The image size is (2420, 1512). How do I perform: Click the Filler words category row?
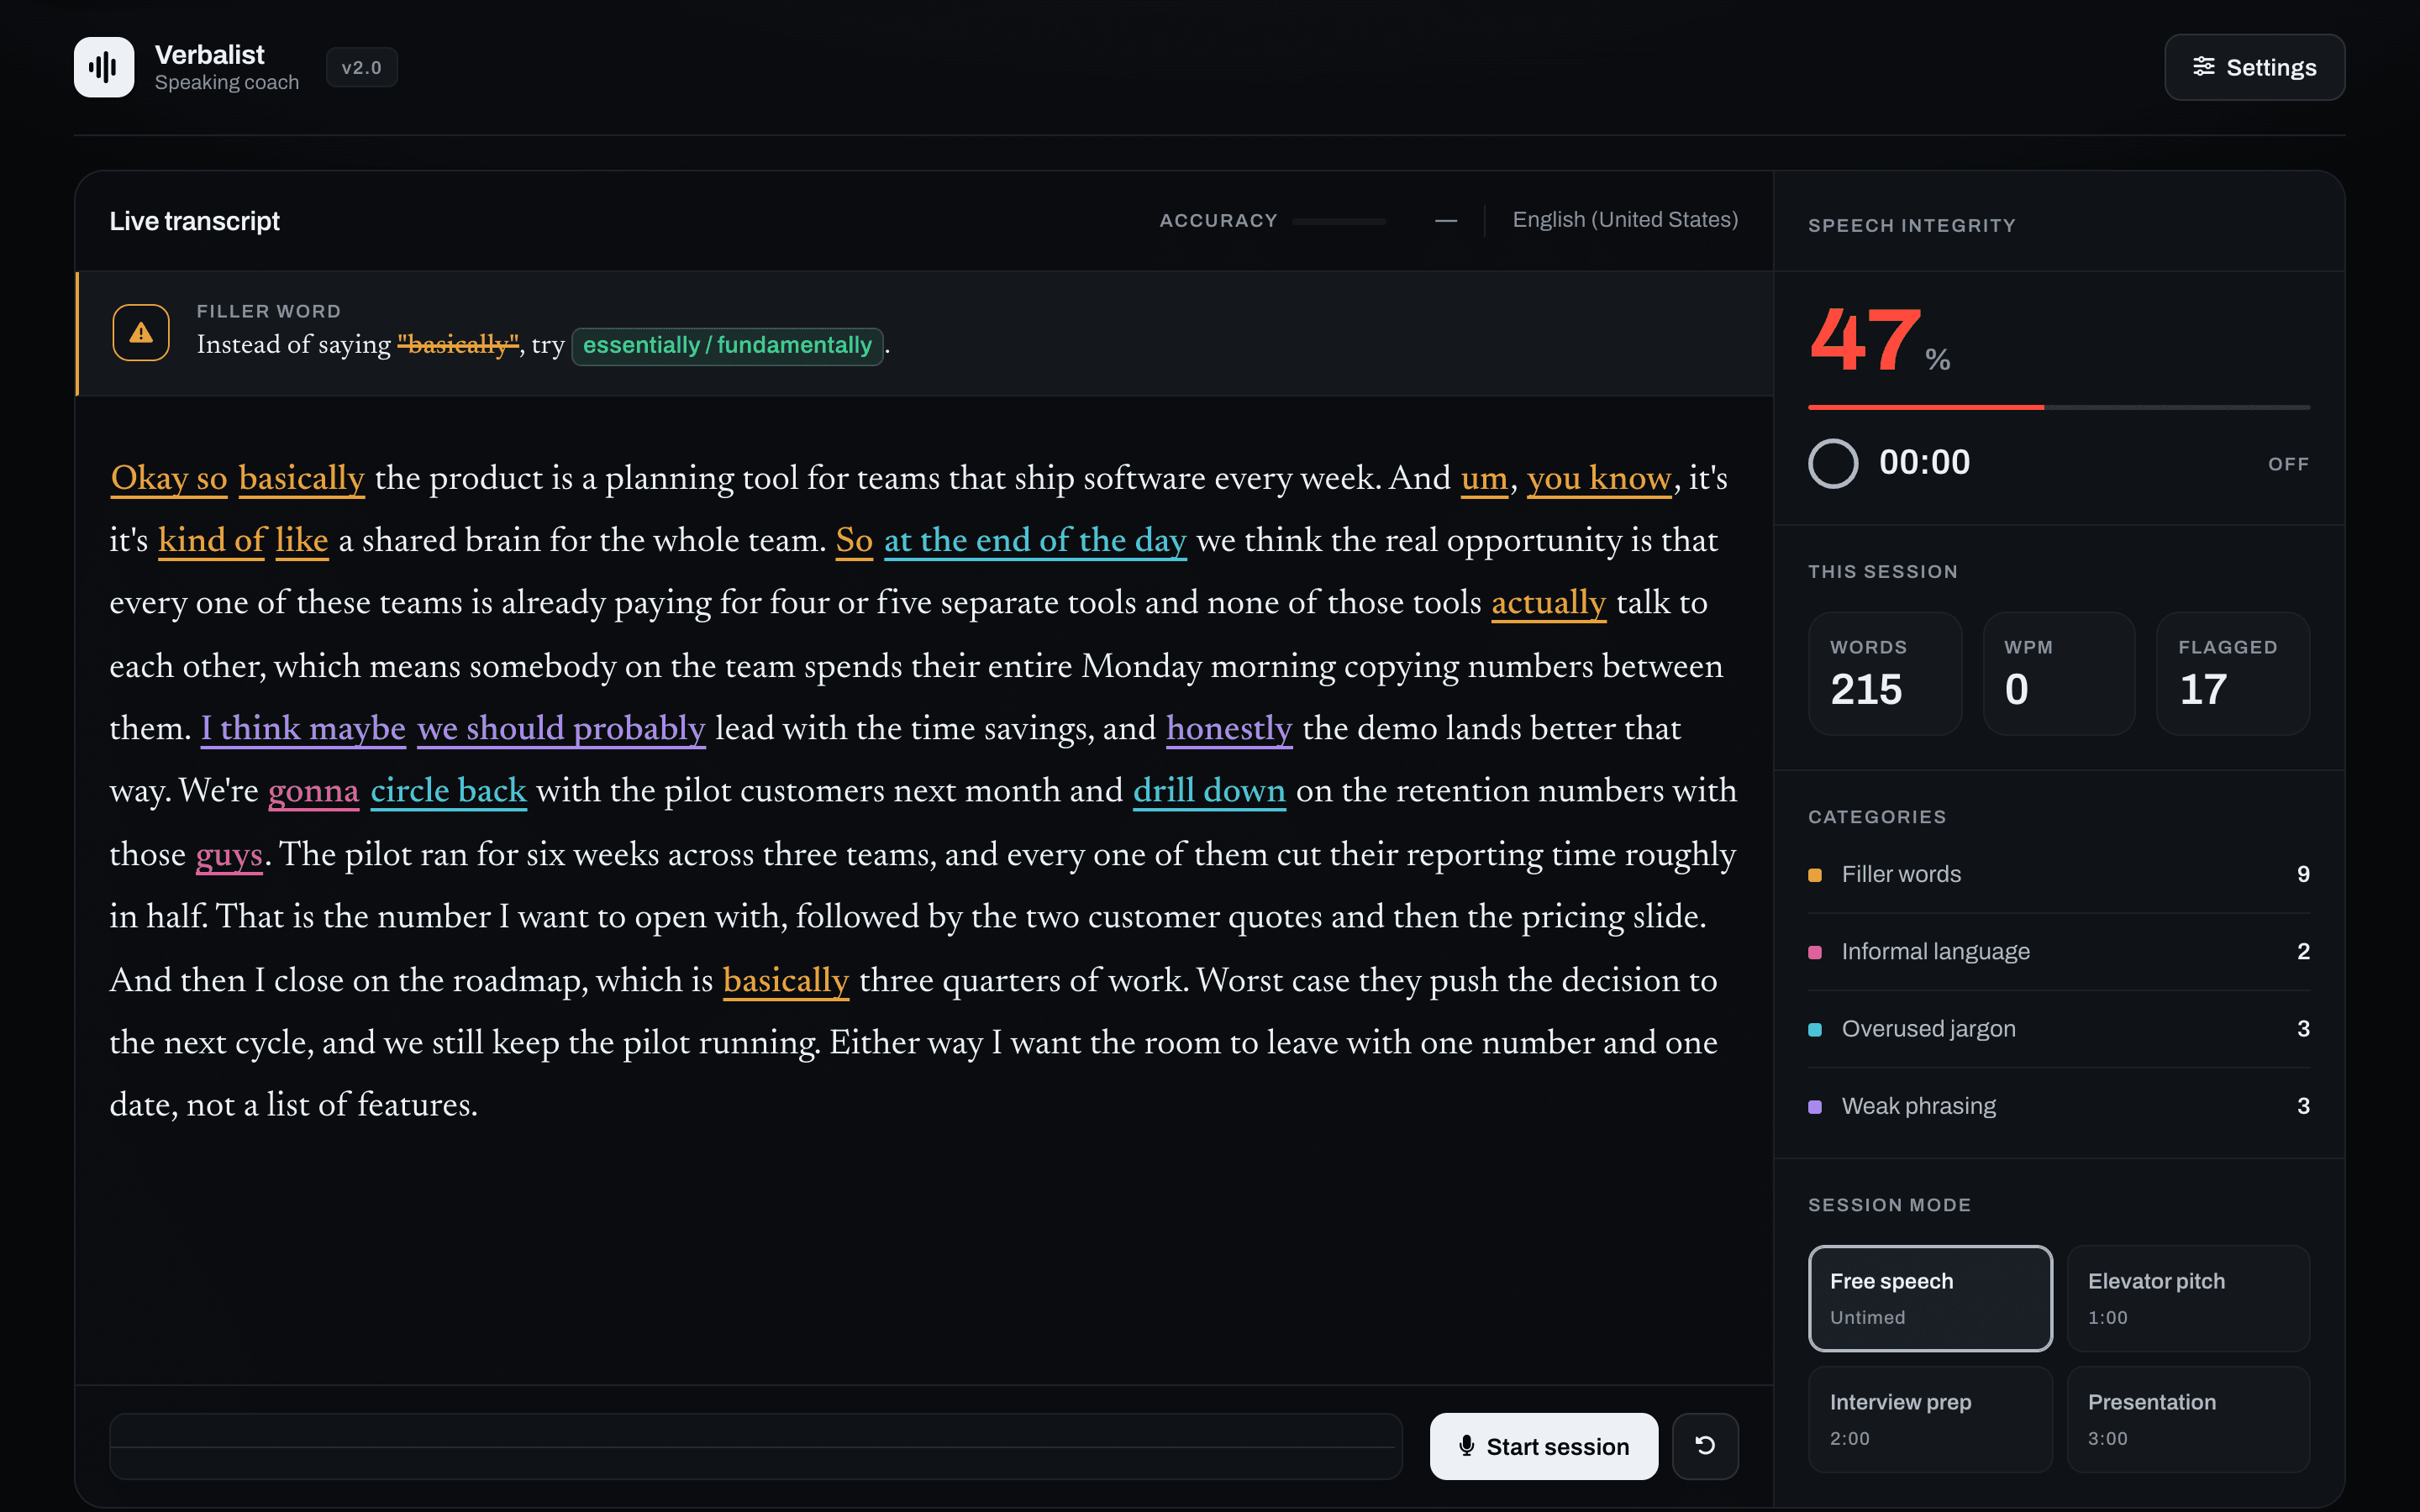point(2059,875)
